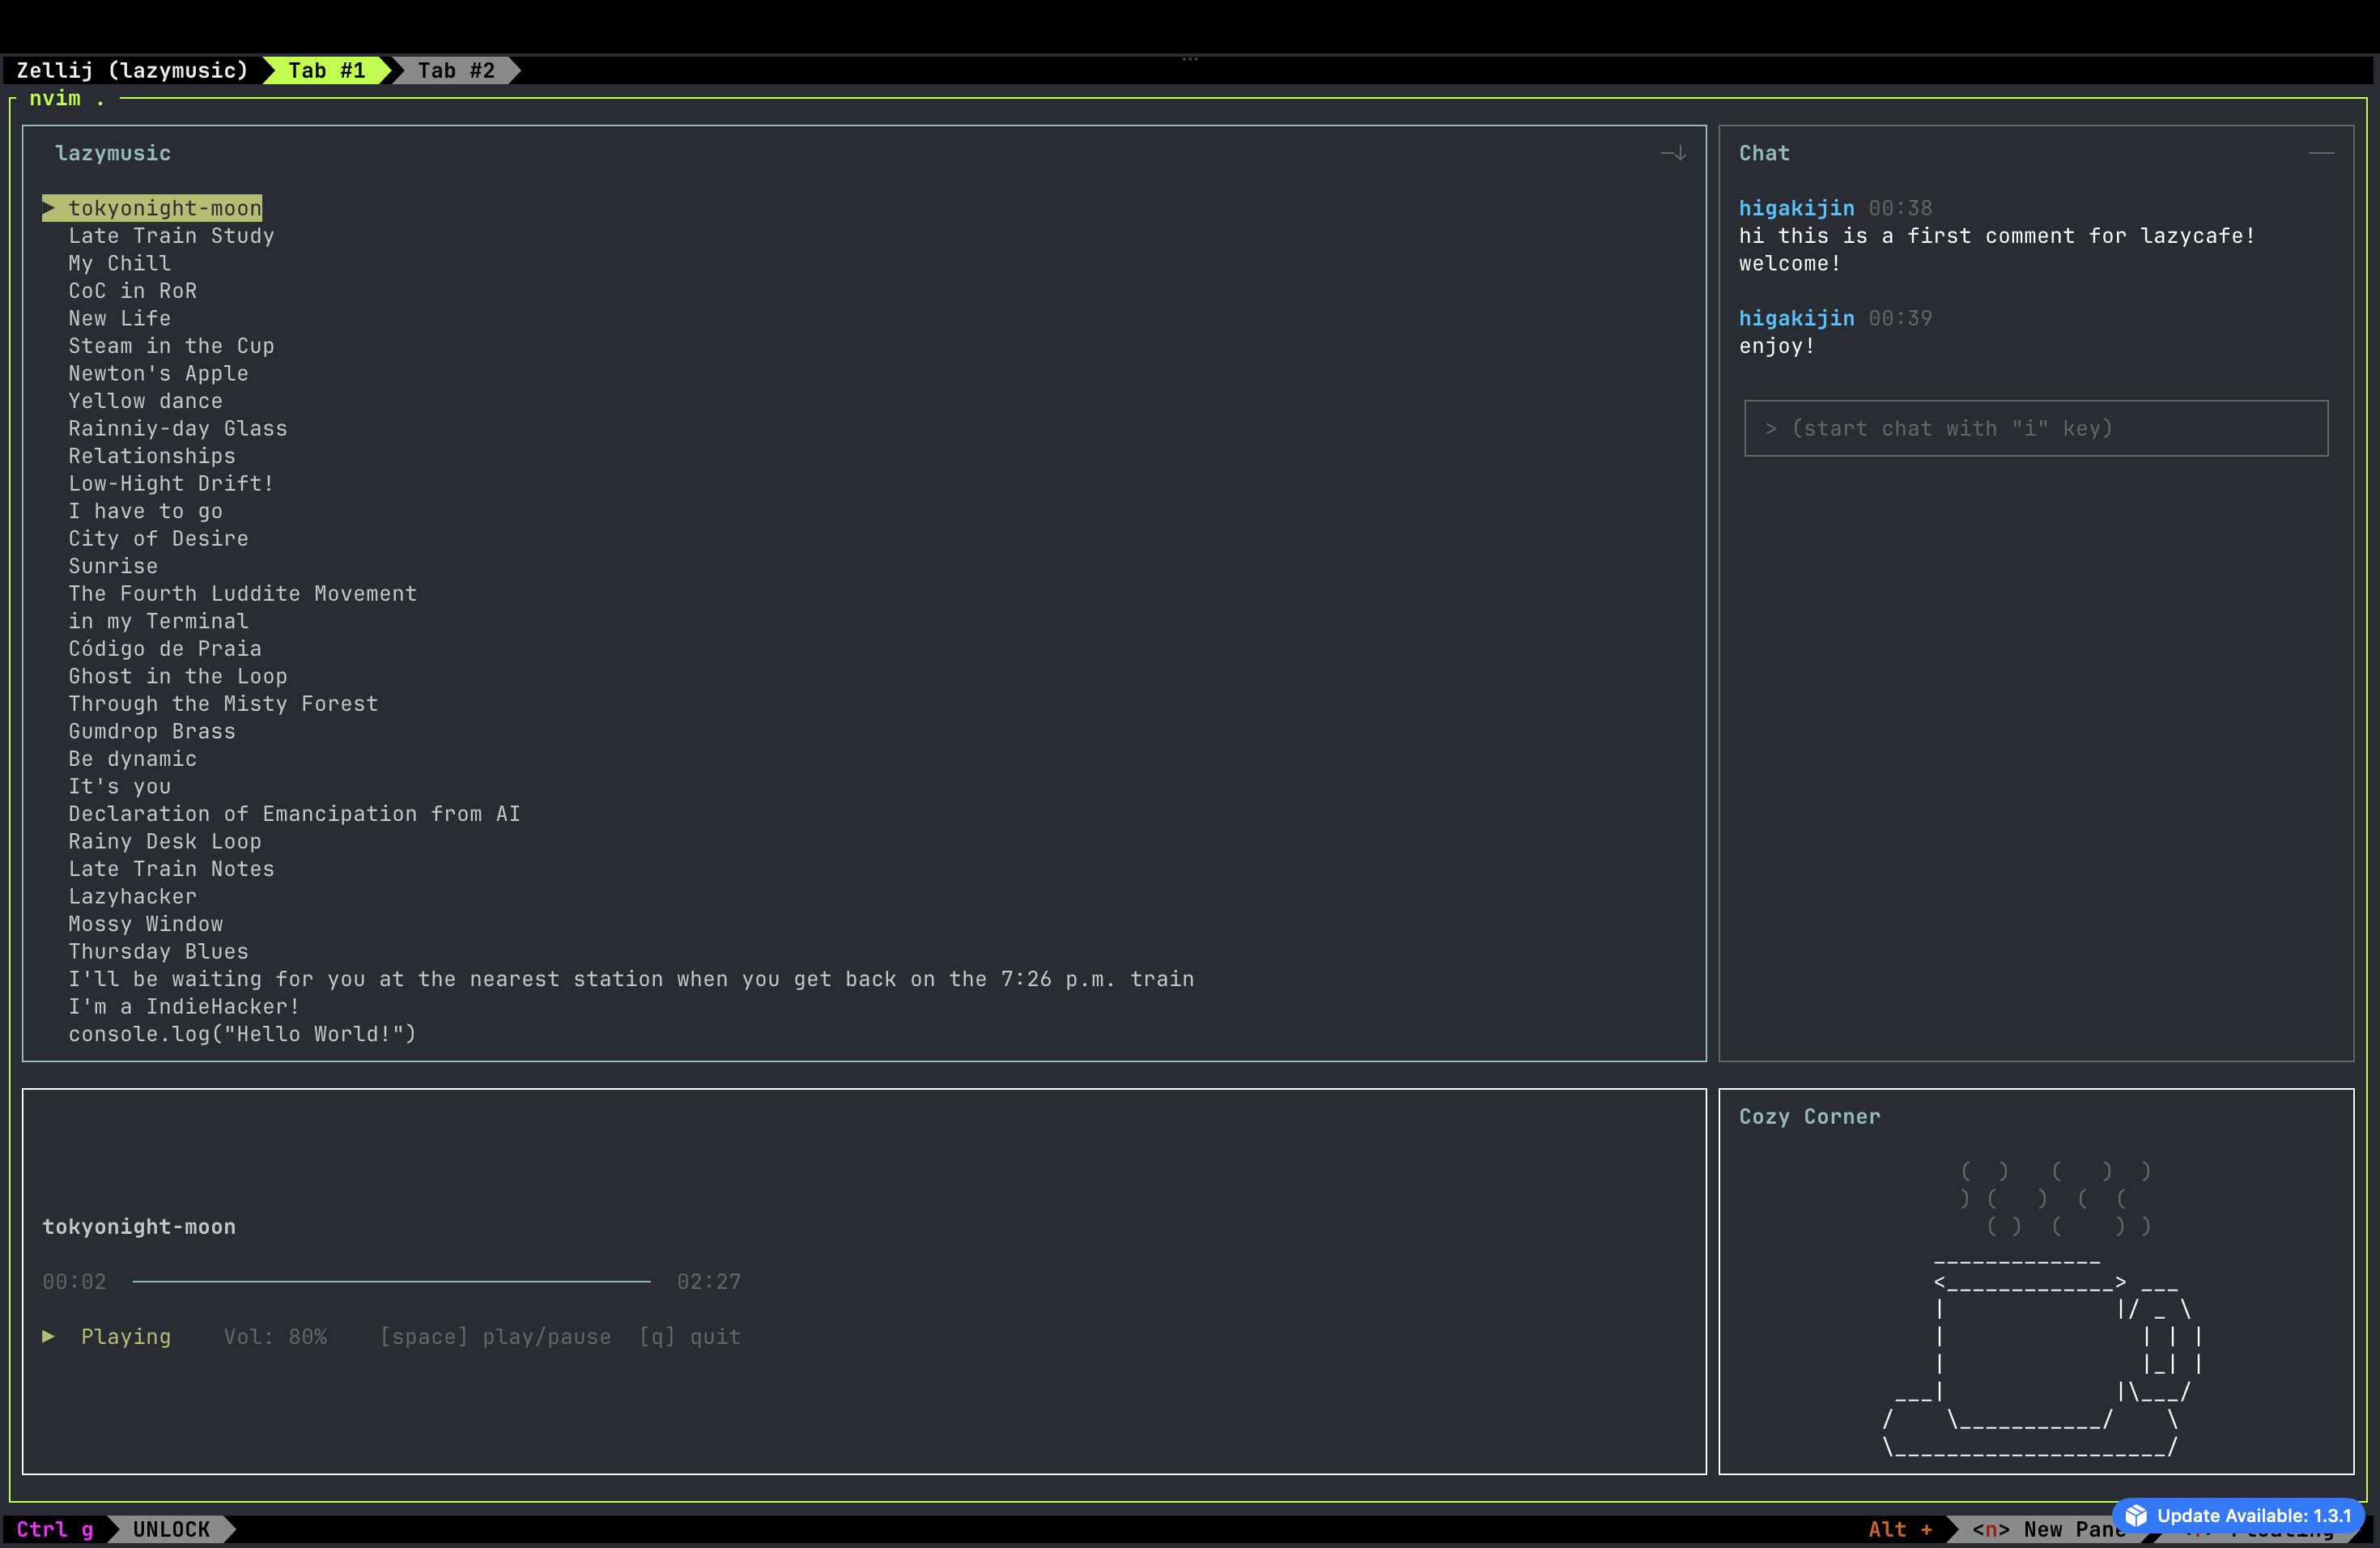Select the Rainy Desk Loop track

[x=165, y=841]
